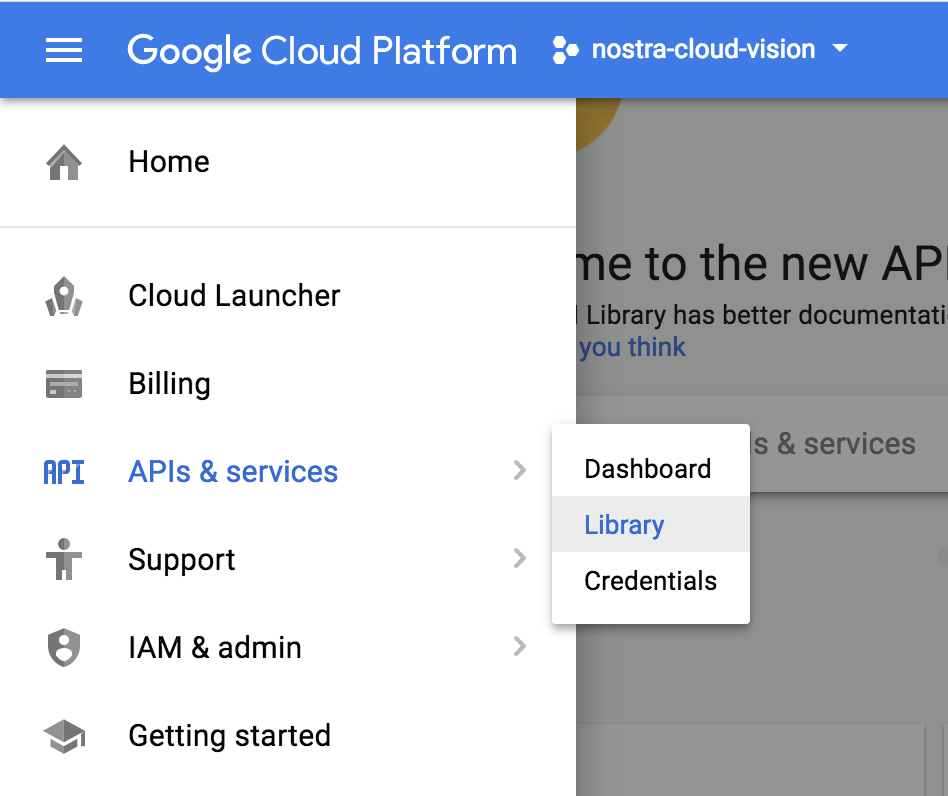The height and width of the screenshot is (796, 948).
Task: Click the Cloud Launcher rocket icon
Action: (64, 296)
